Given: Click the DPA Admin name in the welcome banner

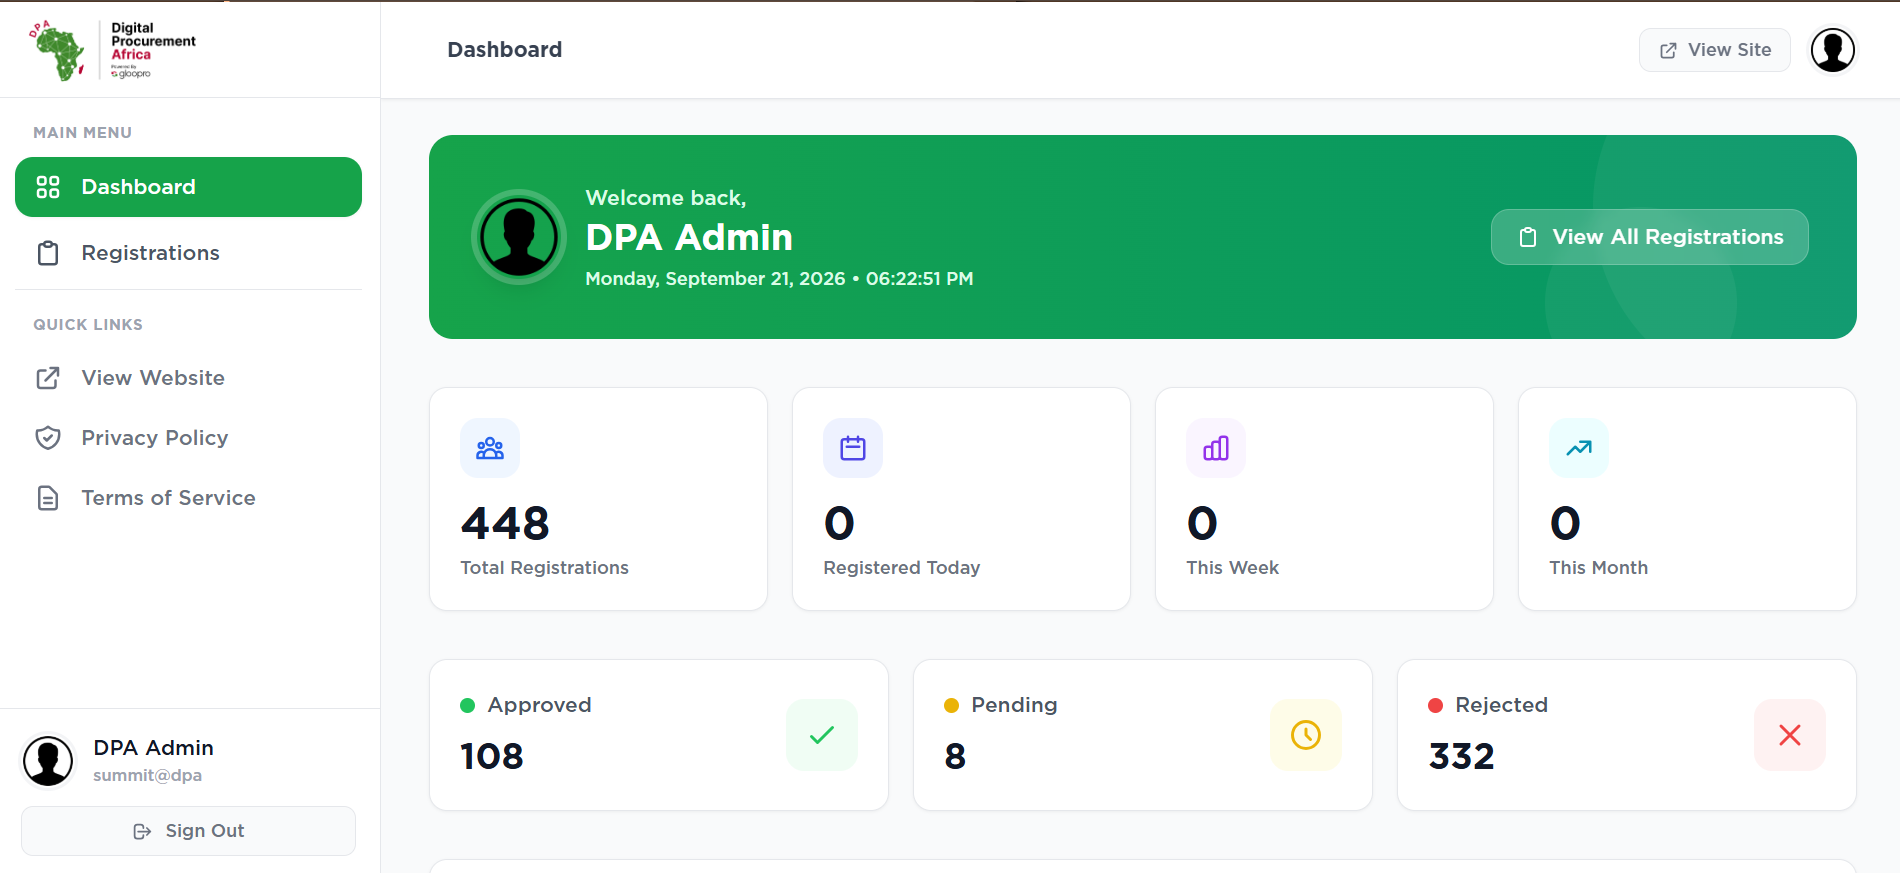Looking at the screenshot, I should [x=689, y=237].
